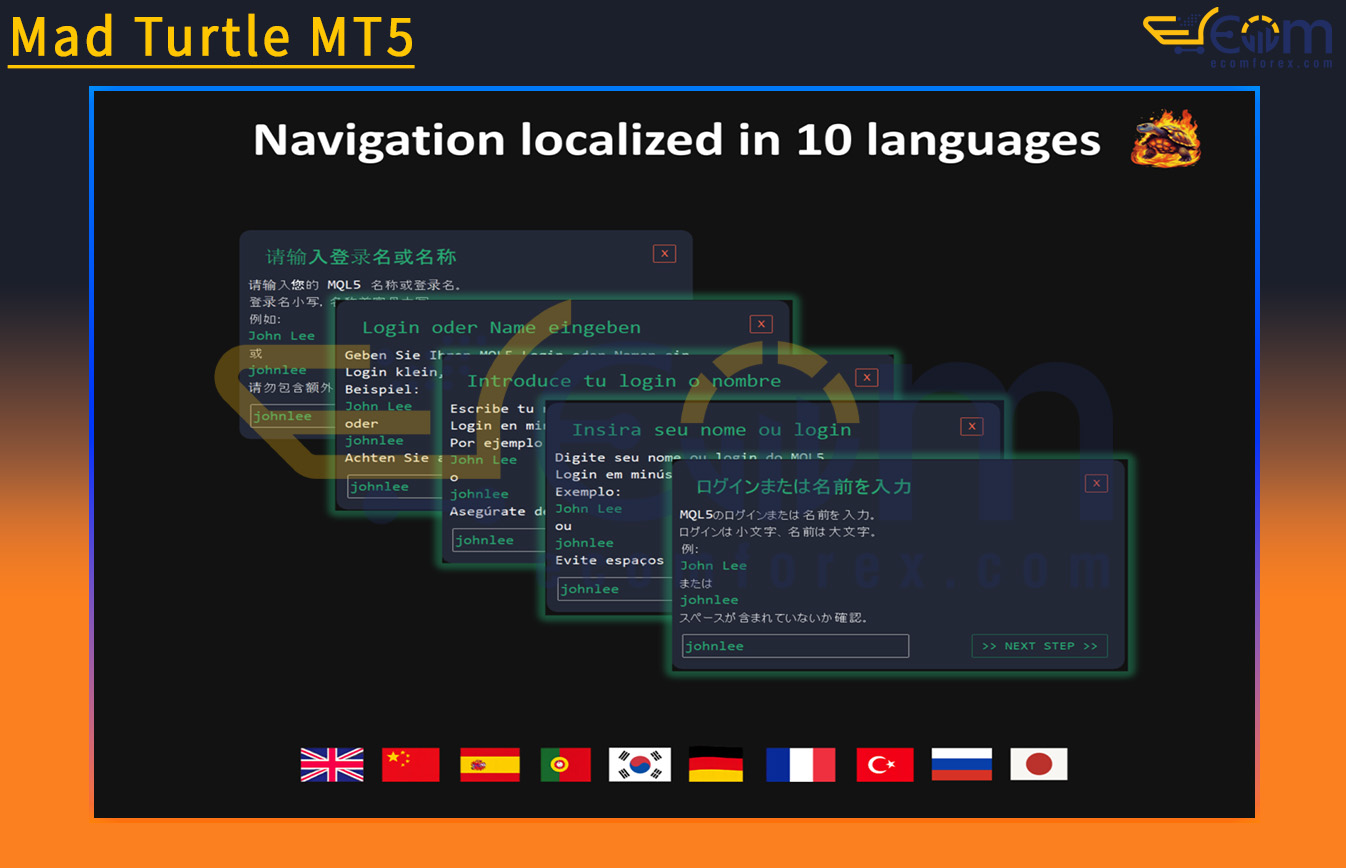The image size is (1346, 868).
Task: Click the '>> NEXT STEP >>' button
Action: (1040, 646)
